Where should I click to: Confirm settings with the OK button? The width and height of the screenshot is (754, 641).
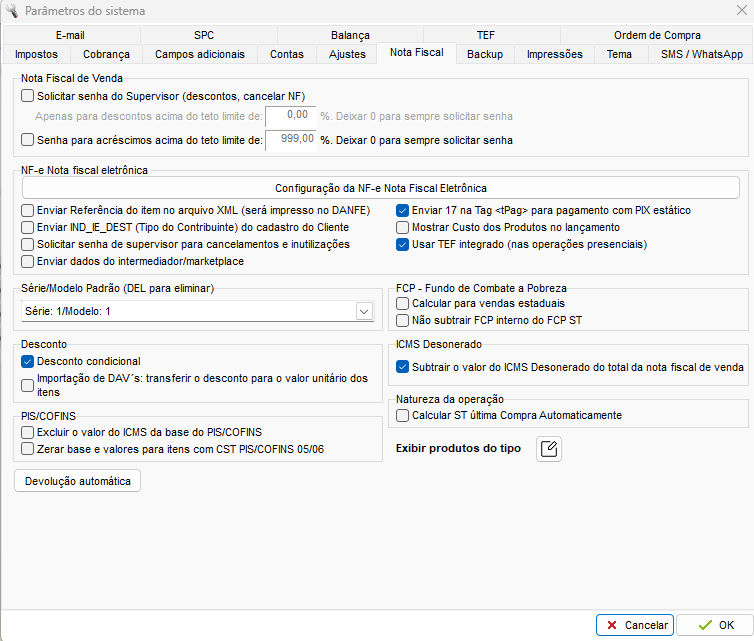(x=714, y=625)
